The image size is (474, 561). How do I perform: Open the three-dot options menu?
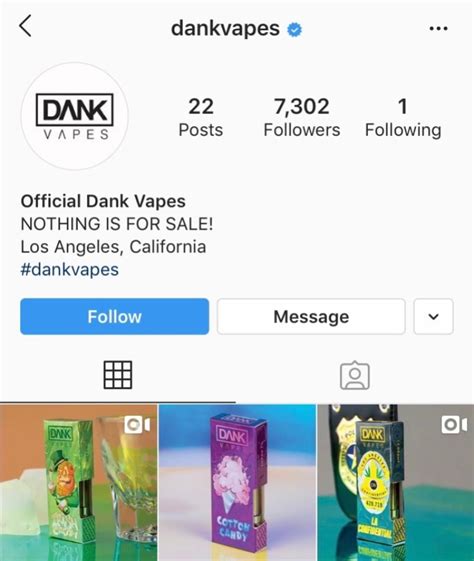[438, 28]
